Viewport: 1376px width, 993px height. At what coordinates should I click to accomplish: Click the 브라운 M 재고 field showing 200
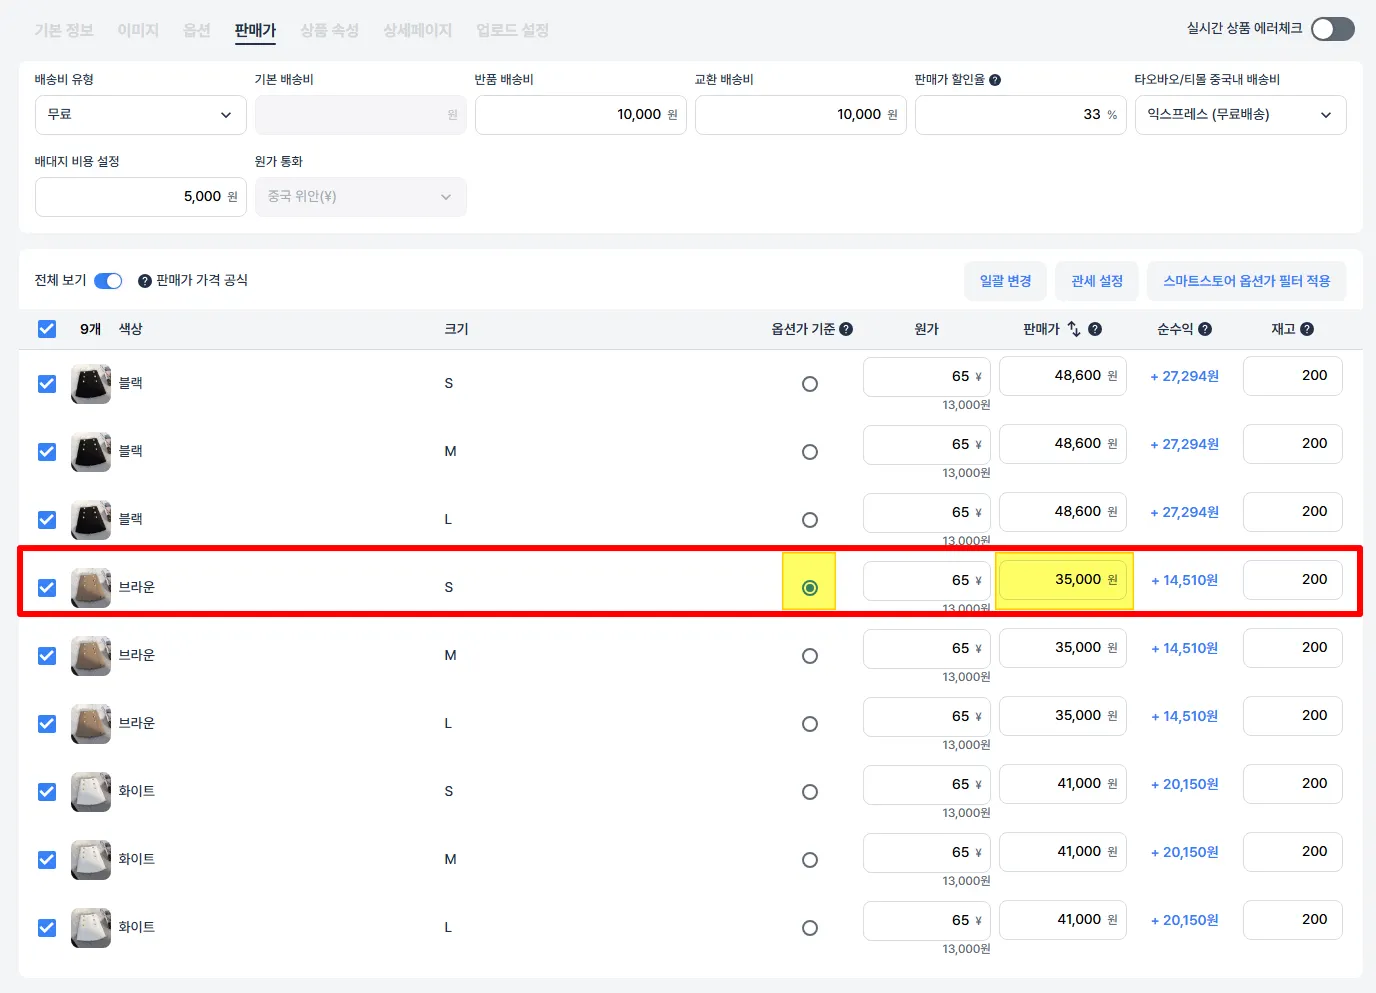(x=1293, y=648)
